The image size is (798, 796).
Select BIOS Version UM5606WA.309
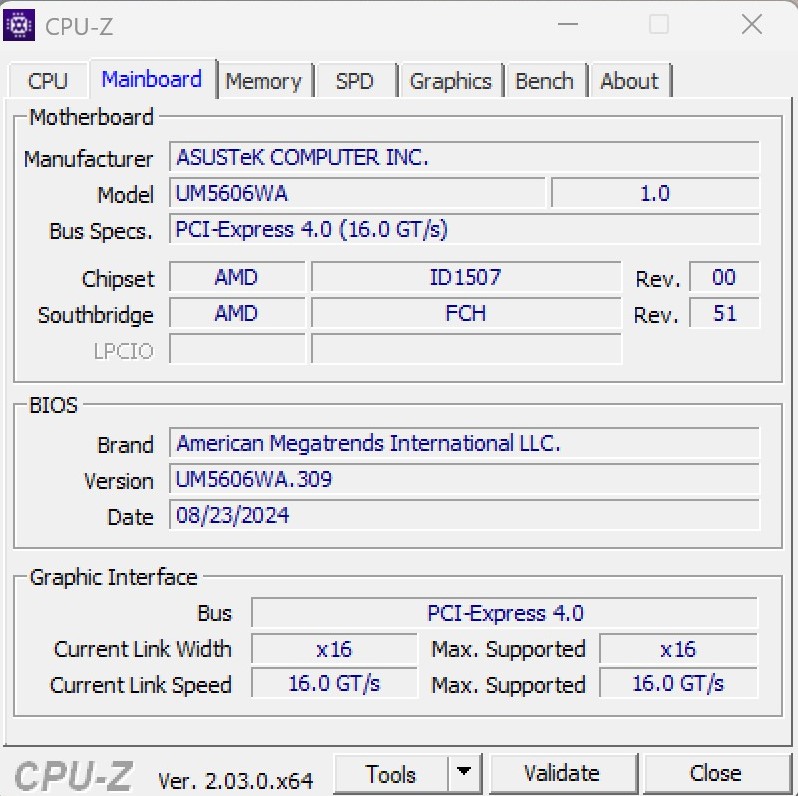click(x=464, y=479)
